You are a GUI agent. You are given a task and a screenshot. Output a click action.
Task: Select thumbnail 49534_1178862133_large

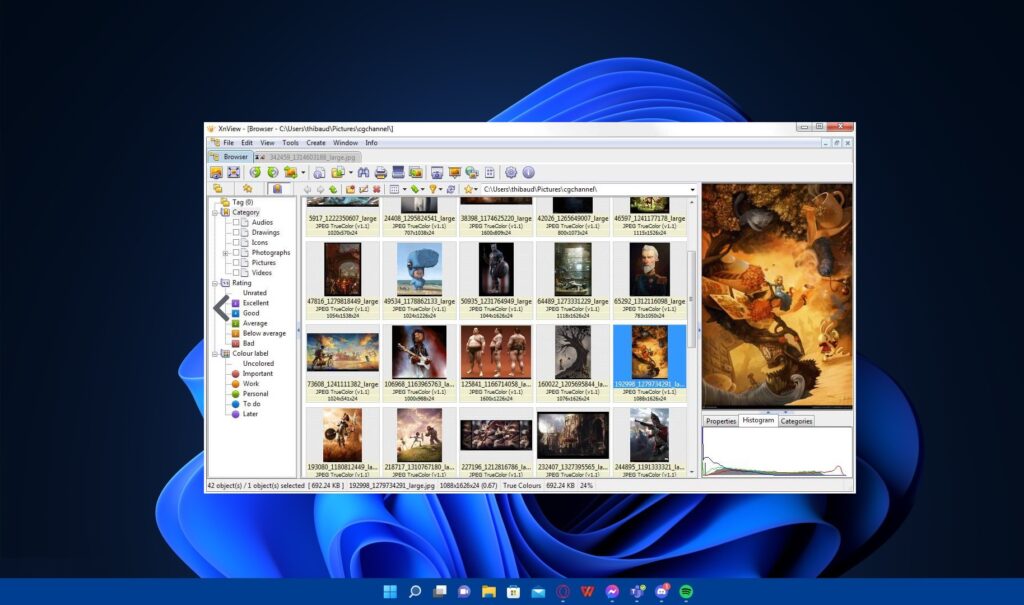pos(419,280)
